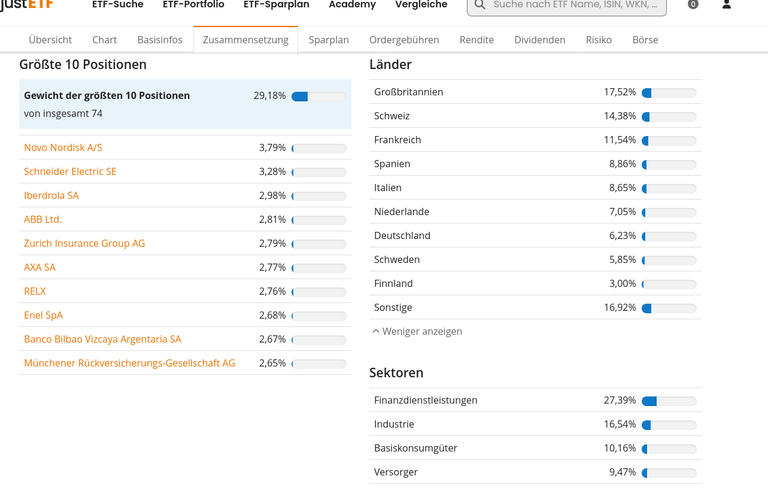Switch to the Chart tab
This screenshot has height=490, width=768.
pyautogui.click(x=104, y=40)
